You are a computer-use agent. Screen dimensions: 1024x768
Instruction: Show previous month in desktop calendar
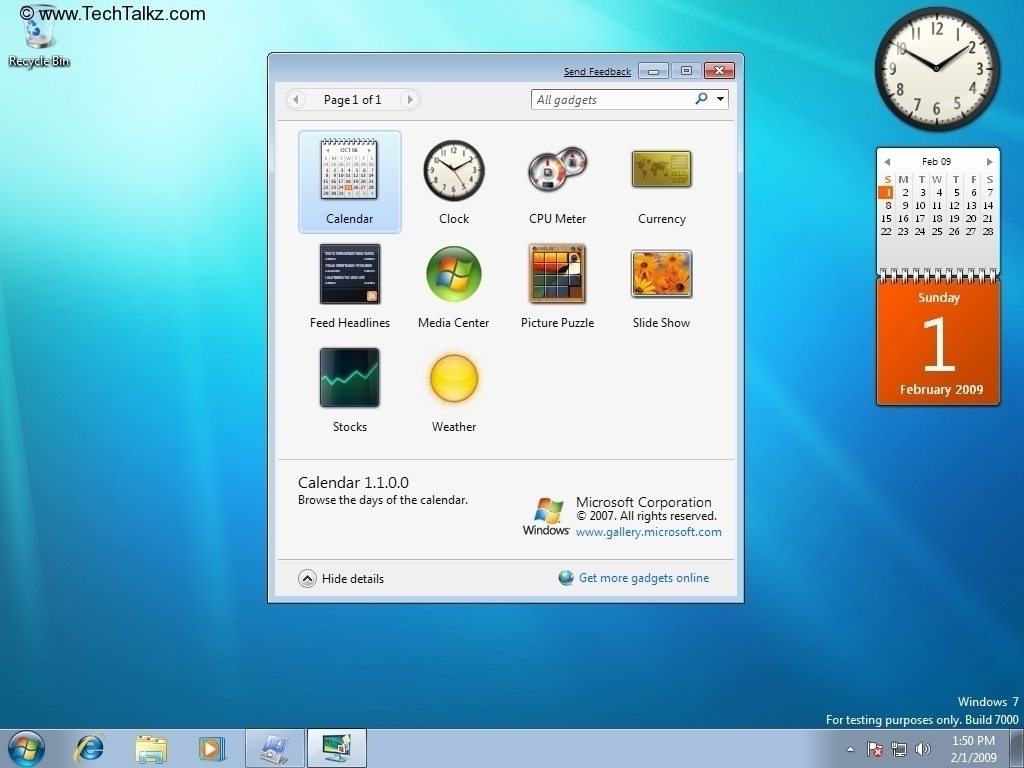tap(887, 161)
